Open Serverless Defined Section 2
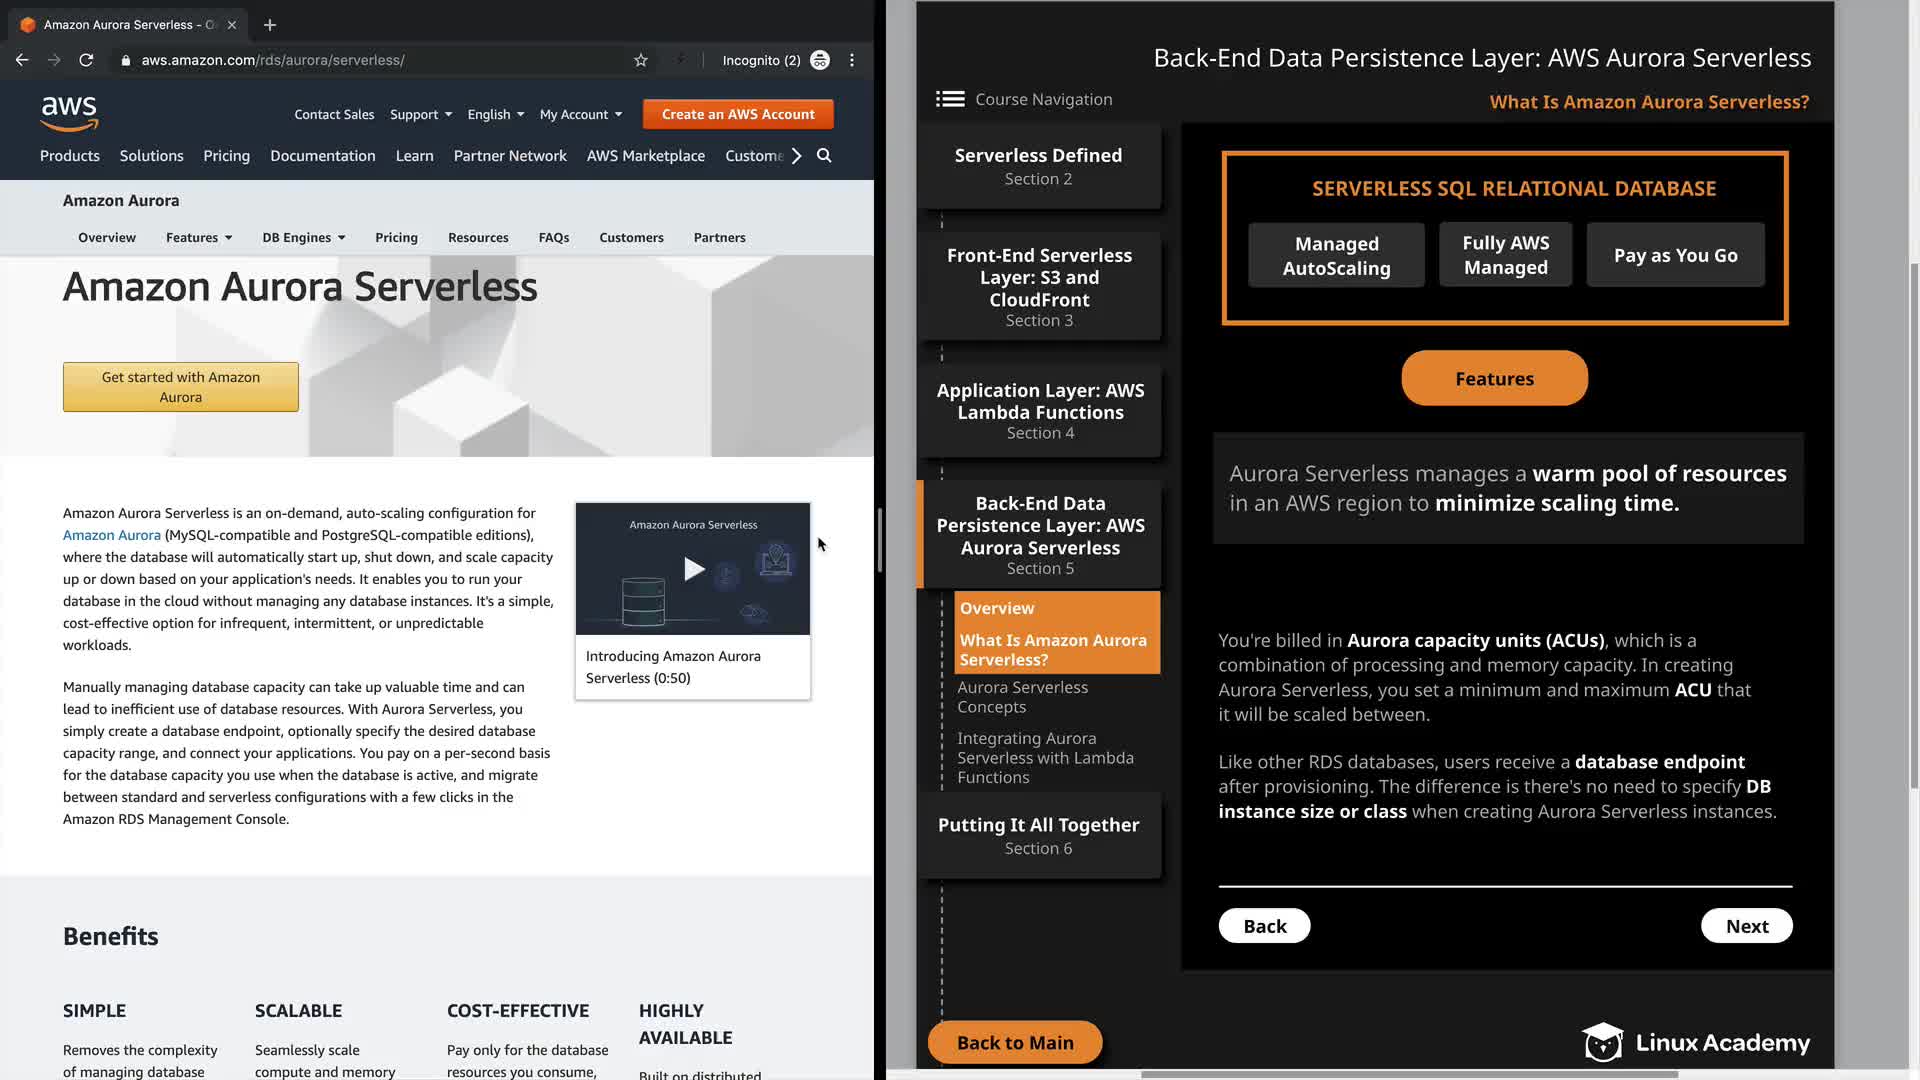 [x=1038, y=166]
